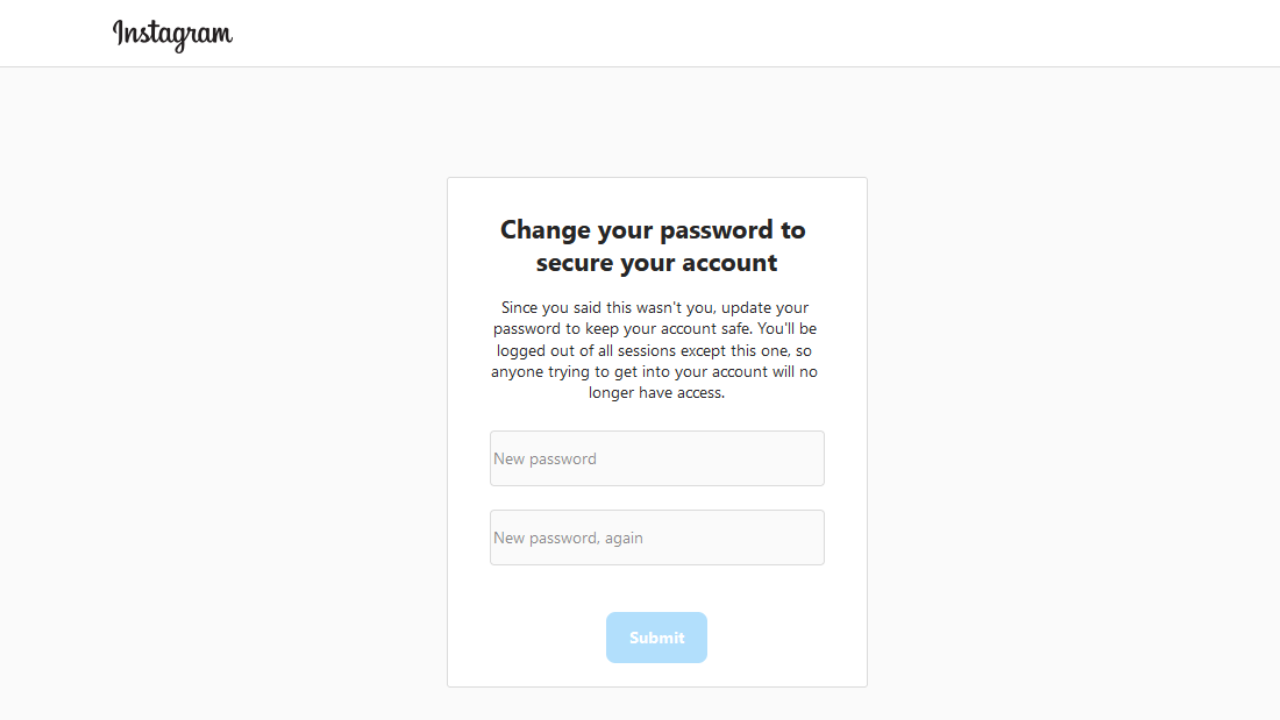
Task: Click the 'Change your password' heading
Action: 652,230
